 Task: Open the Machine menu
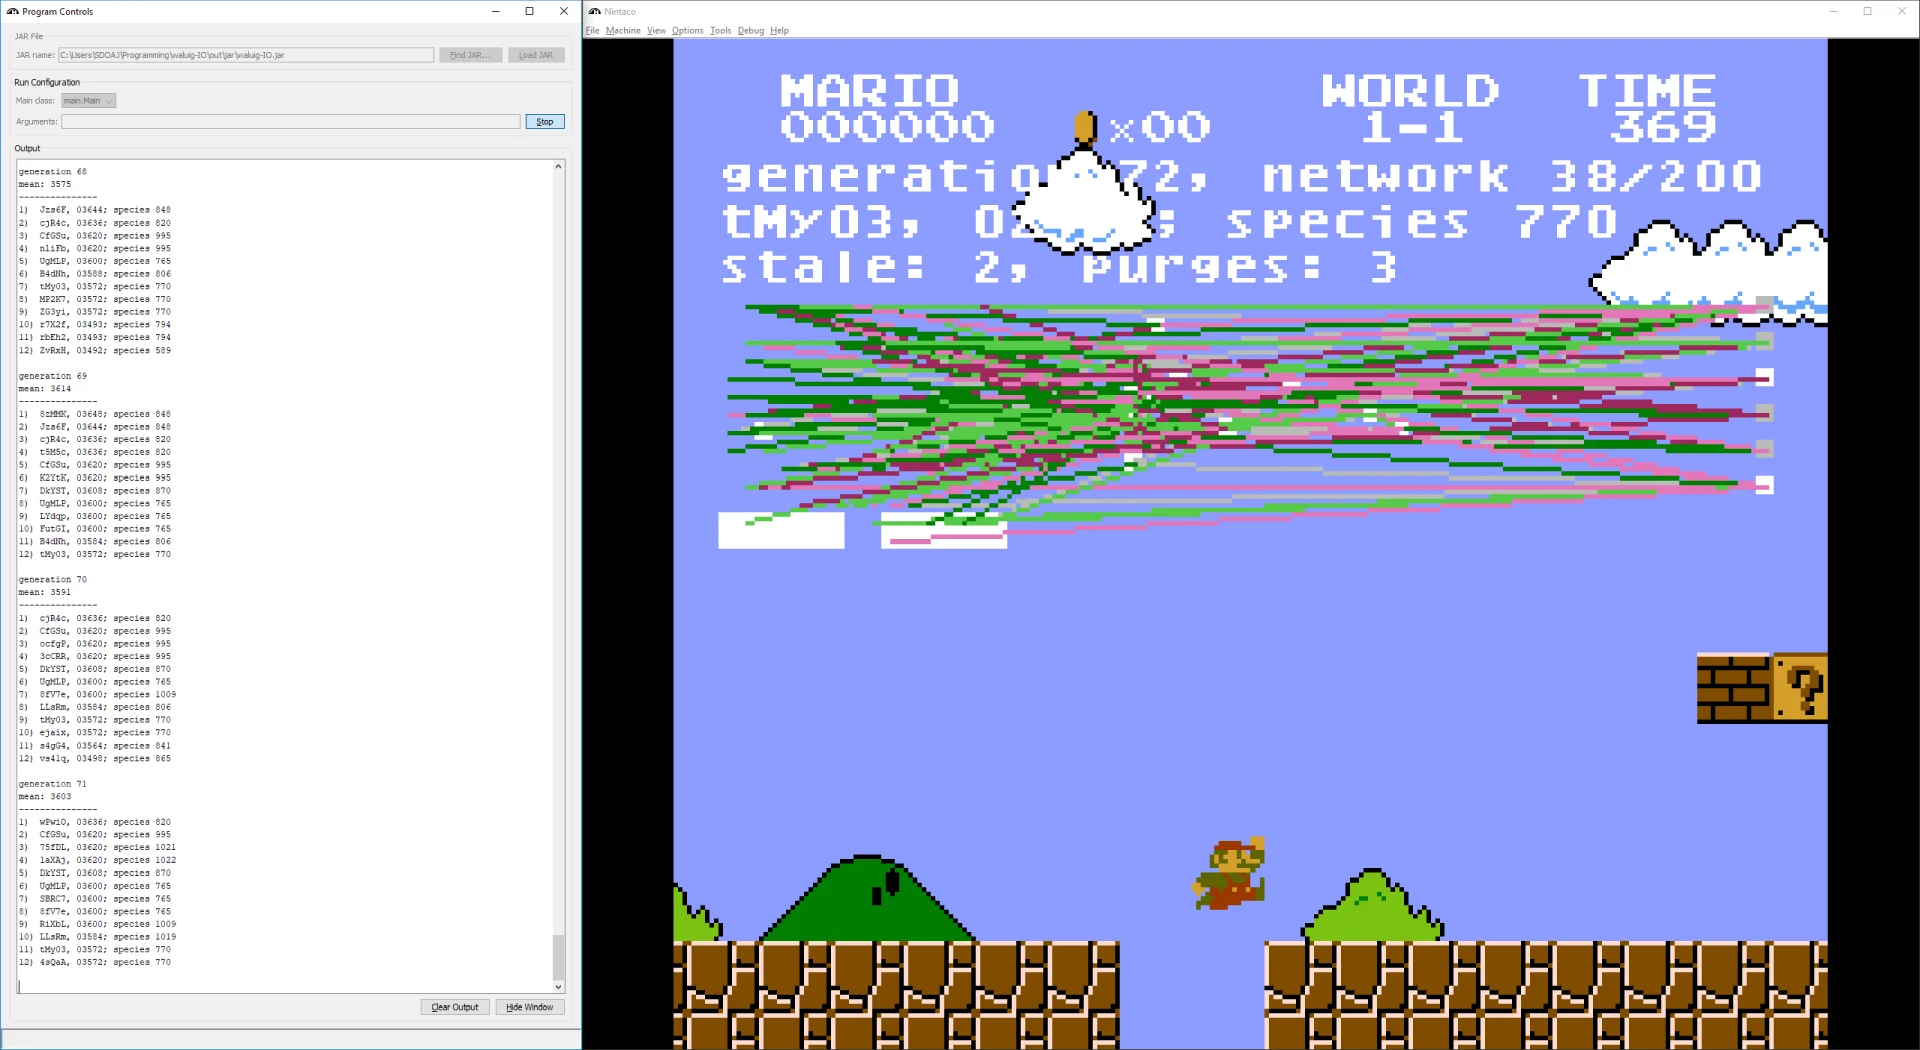(x=623, y=31)
